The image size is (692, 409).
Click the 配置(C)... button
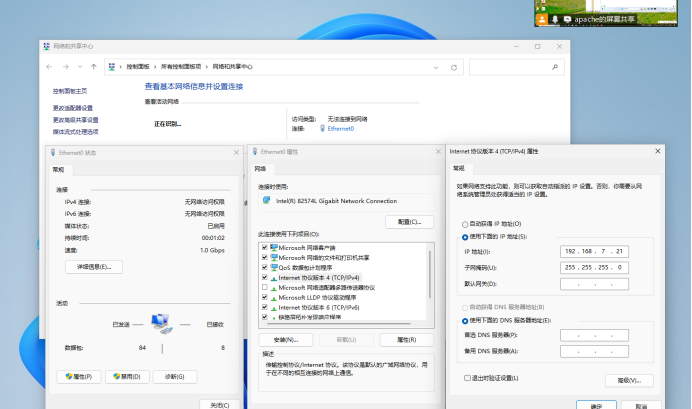point(408,221)
